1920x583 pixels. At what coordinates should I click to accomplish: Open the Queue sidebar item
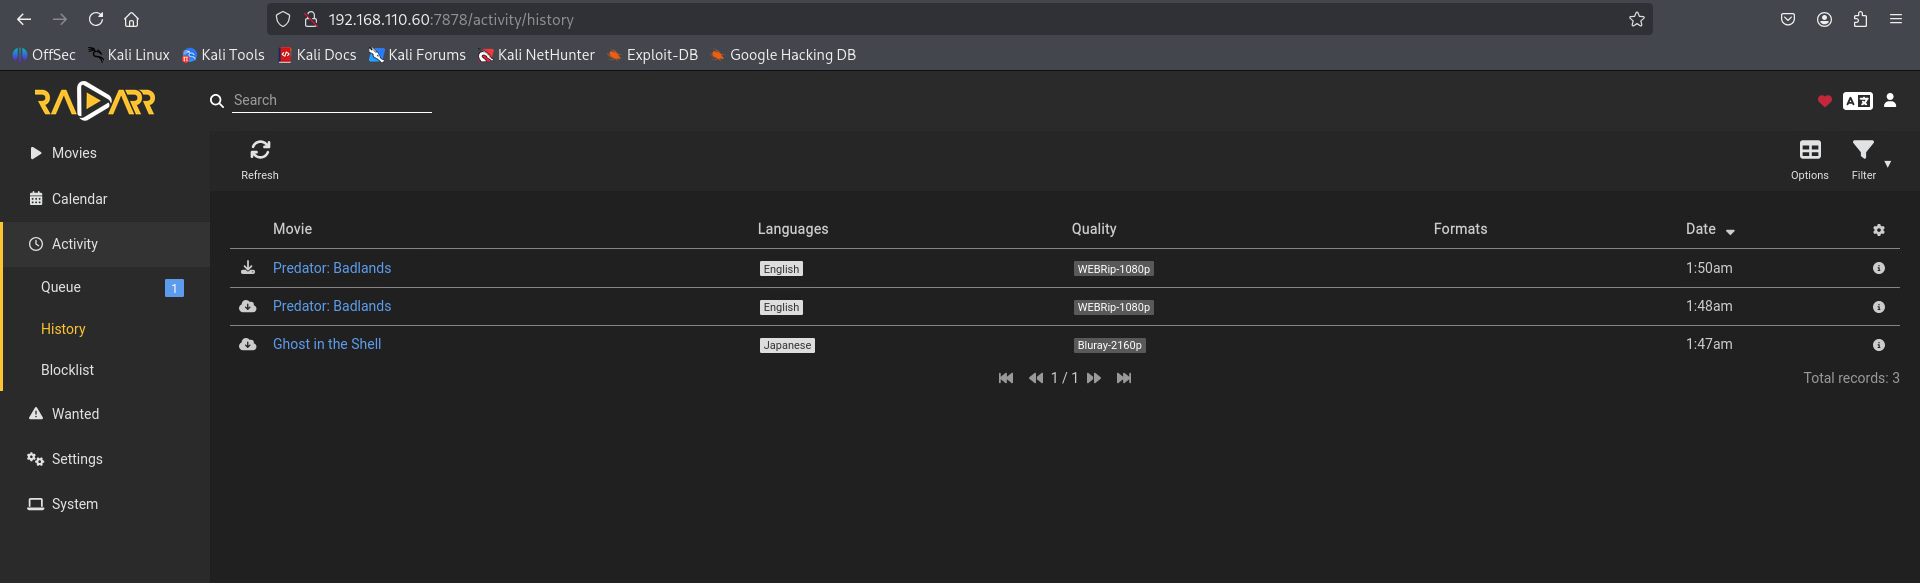(x=61, y=287)
